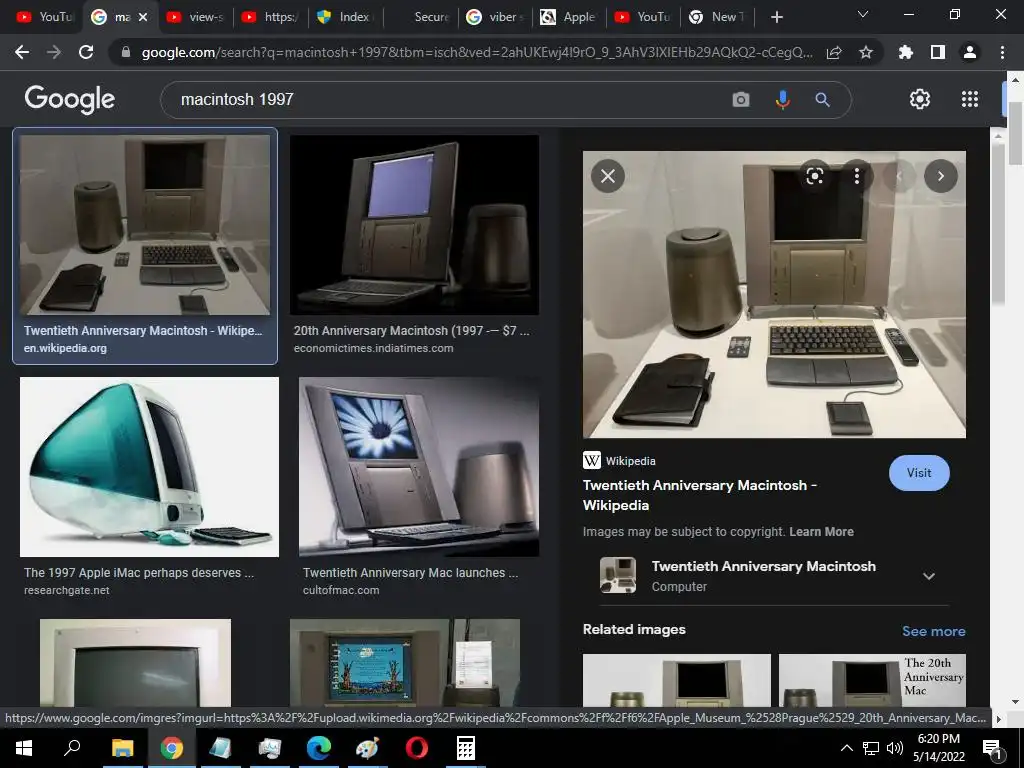Open the Chrome three-dot menu
The image size is (1024, 768).
1002,52
